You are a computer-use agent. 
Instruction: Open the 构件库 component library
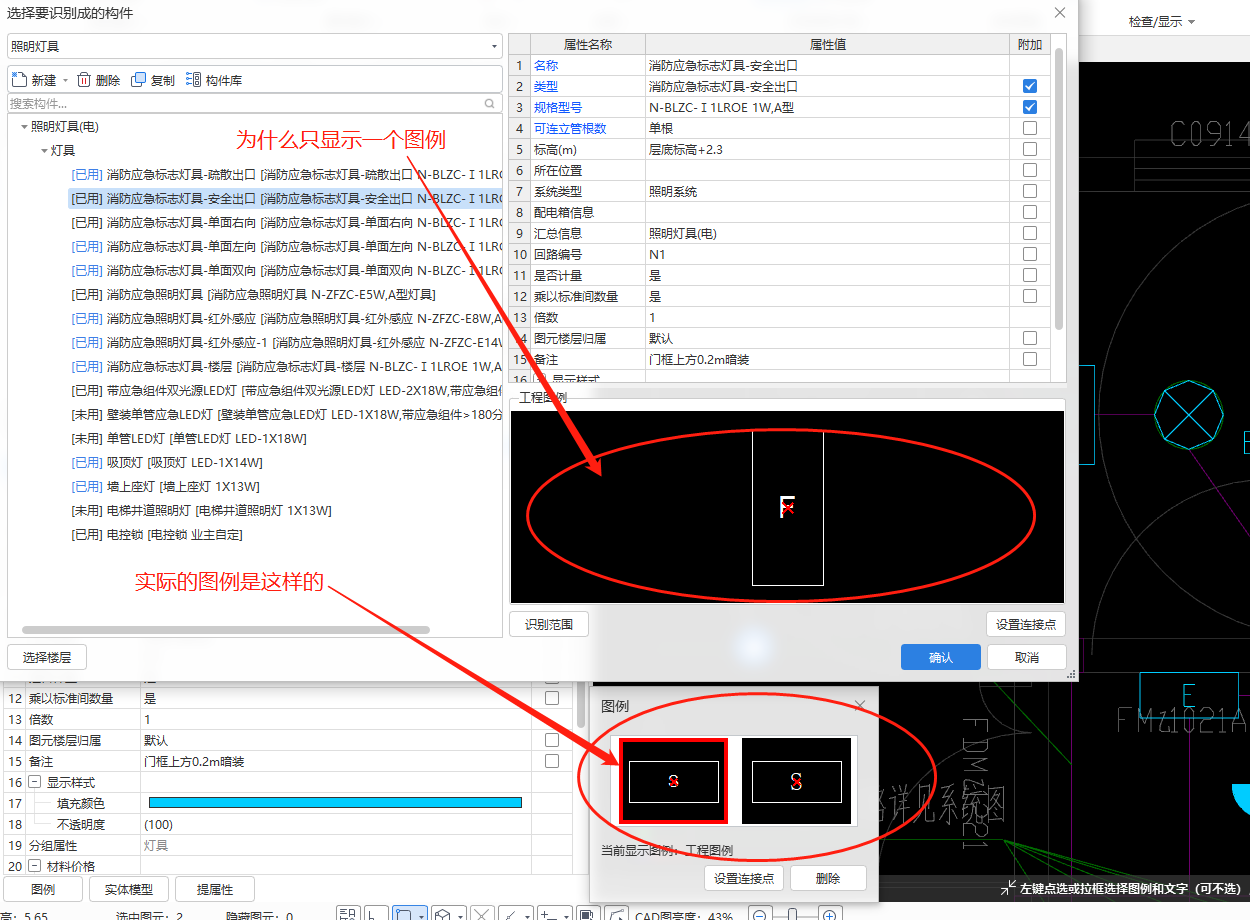[x=214, y=80]
